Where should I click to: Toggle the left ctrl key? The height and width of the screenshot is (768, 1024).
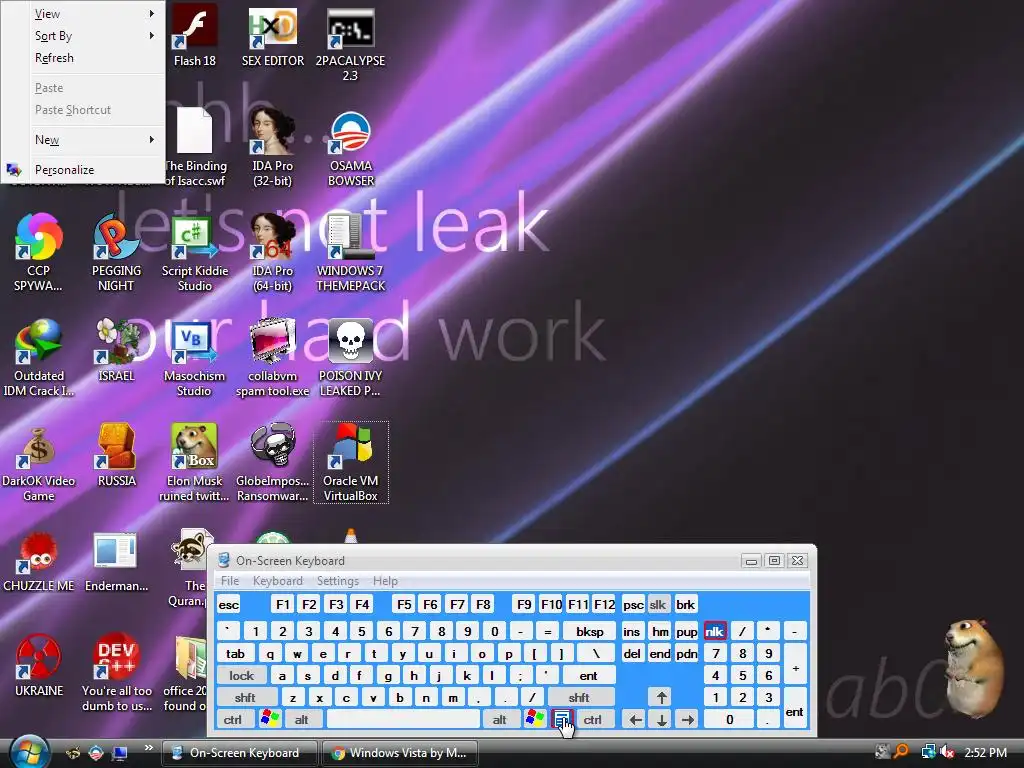pos(232,720)
